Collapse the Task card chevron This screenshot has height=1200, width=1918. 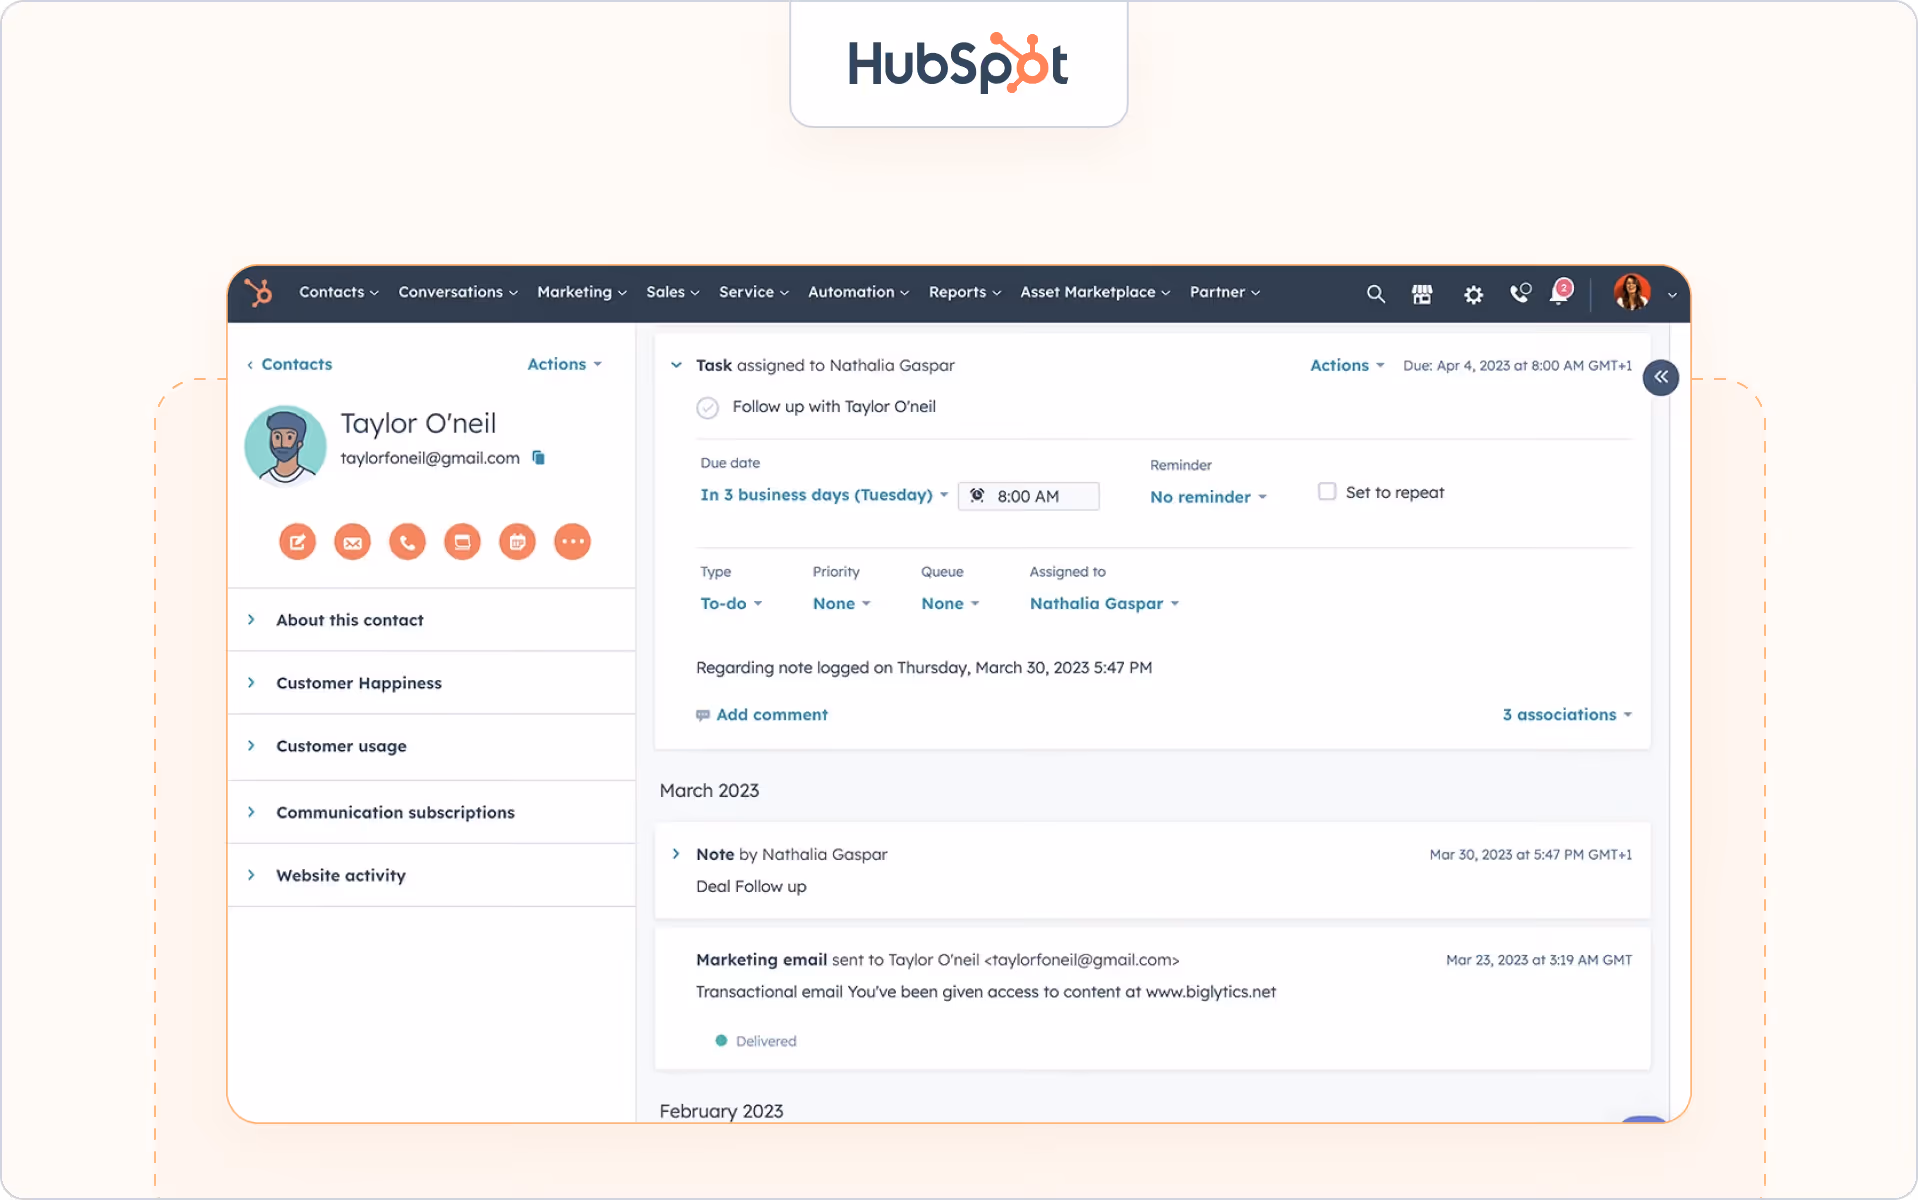[676, 365]
